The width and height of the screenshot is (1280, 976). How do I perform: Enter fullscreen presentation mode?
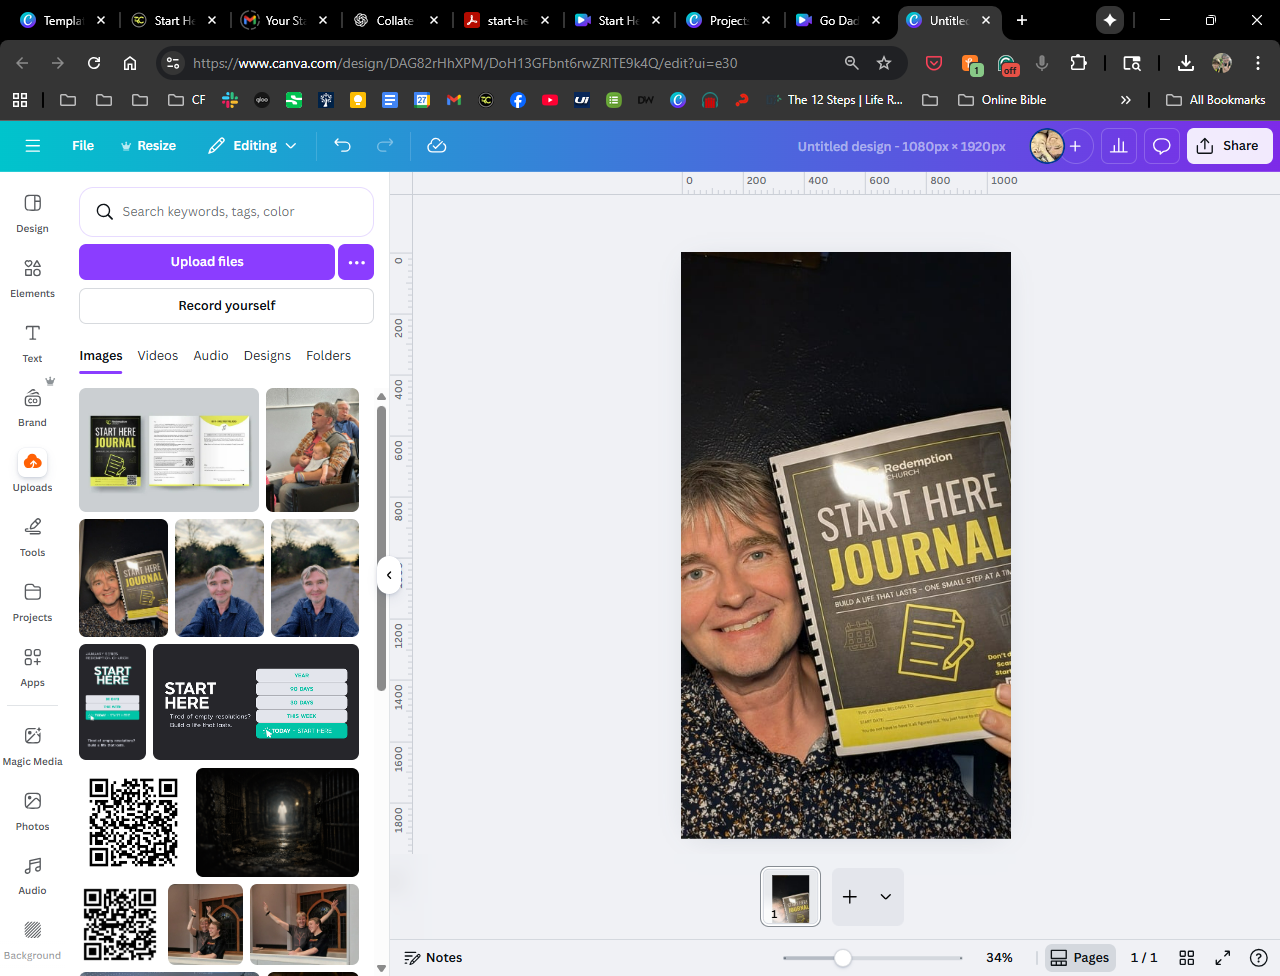pos(1222,958)
